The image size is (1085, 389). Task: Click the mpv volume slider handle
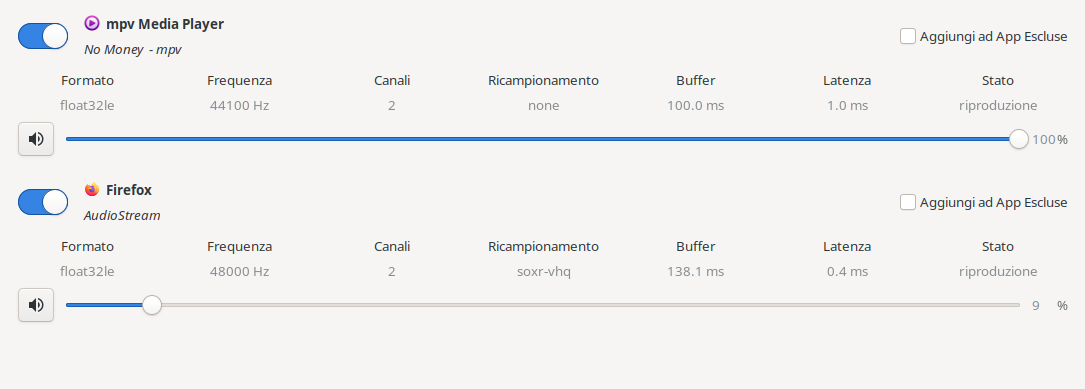coord(1019,139)
